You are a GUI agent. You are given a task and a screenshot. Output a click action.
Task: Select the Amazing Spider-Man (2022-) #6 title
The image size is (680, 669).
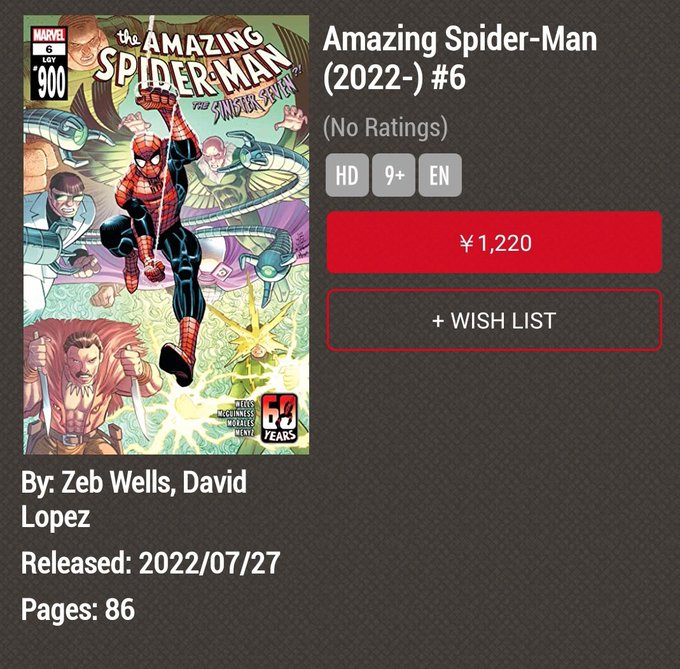[460, 58]
